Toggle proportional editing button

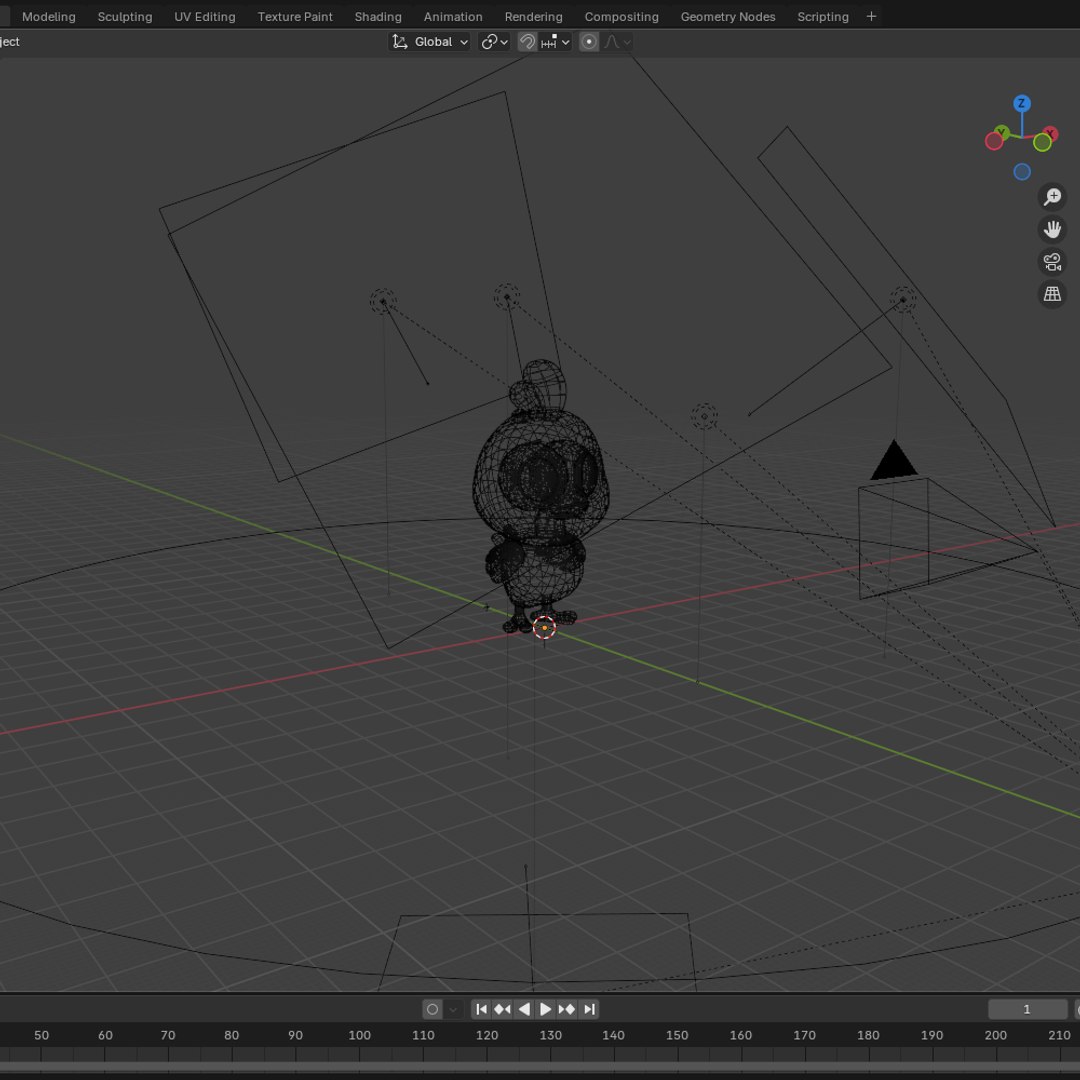click(589, 42)
